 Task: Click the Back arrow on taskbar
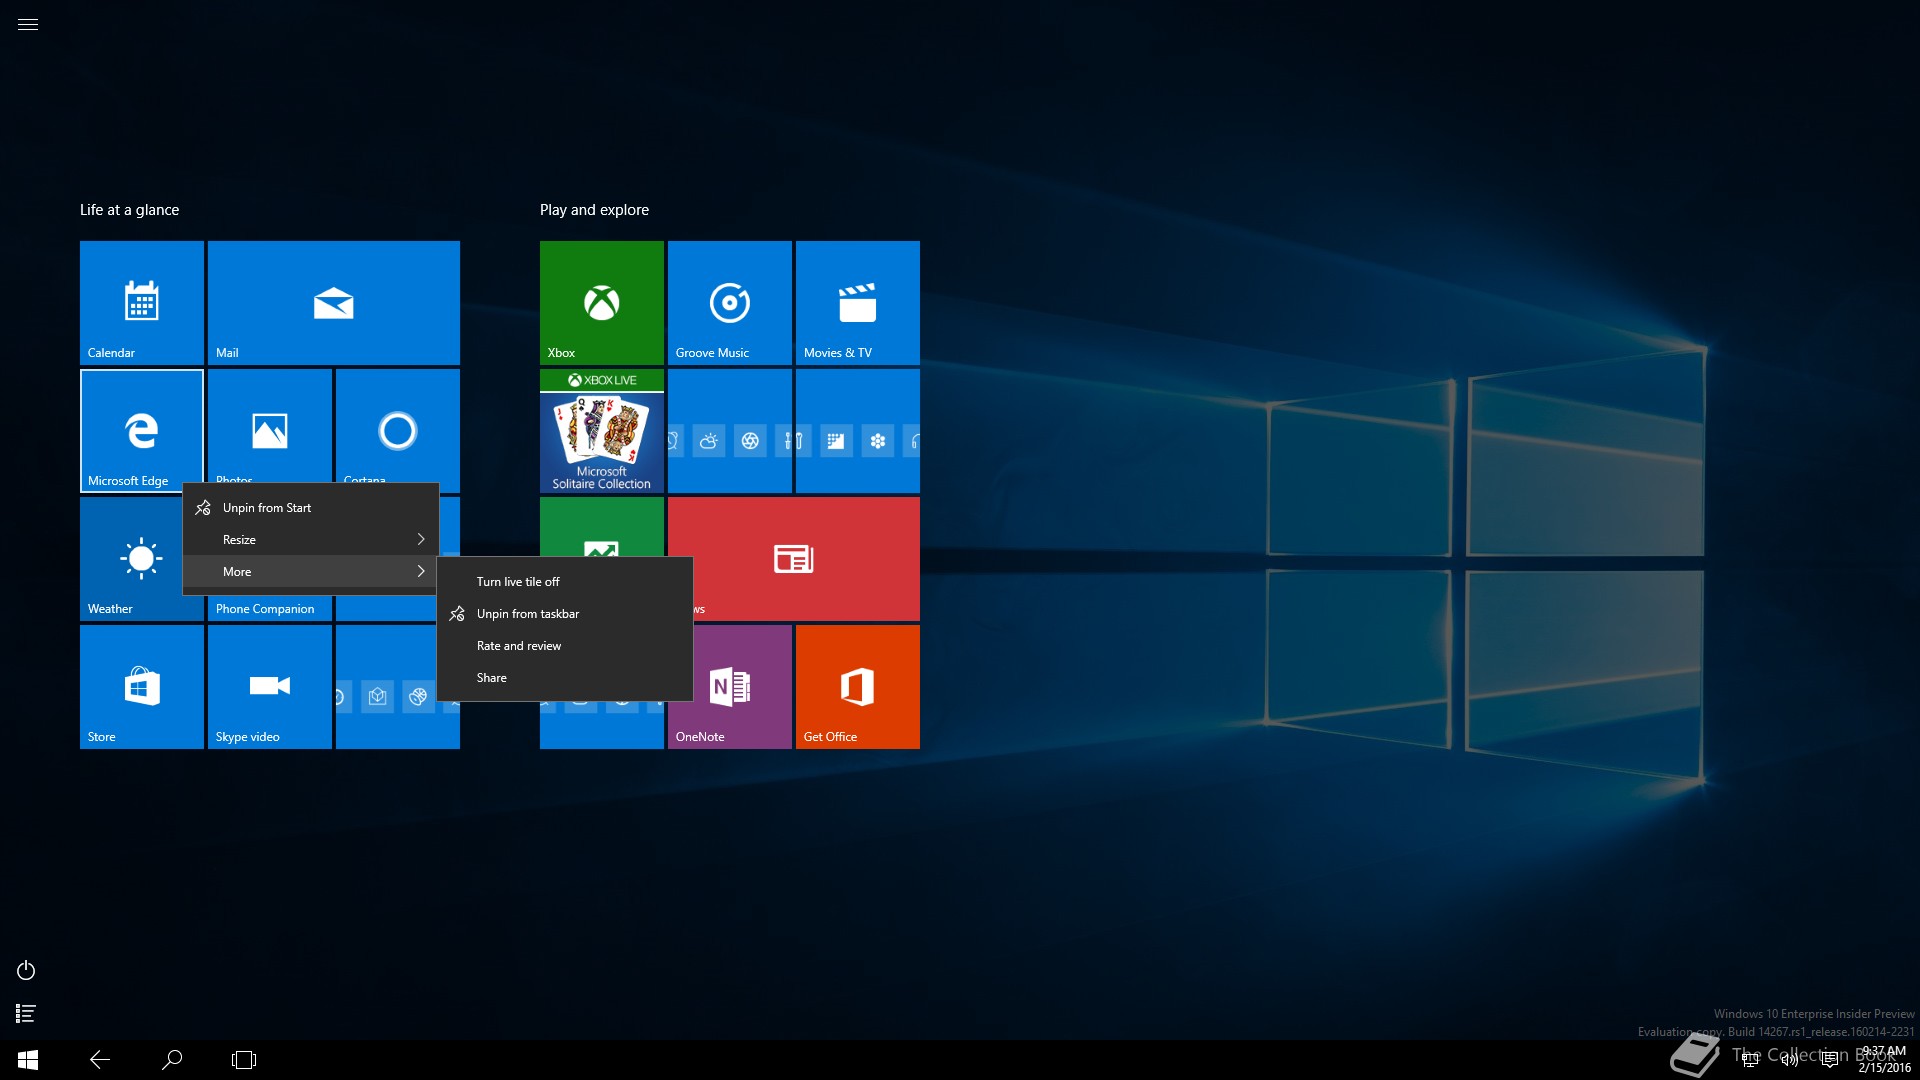[100, 1060]
